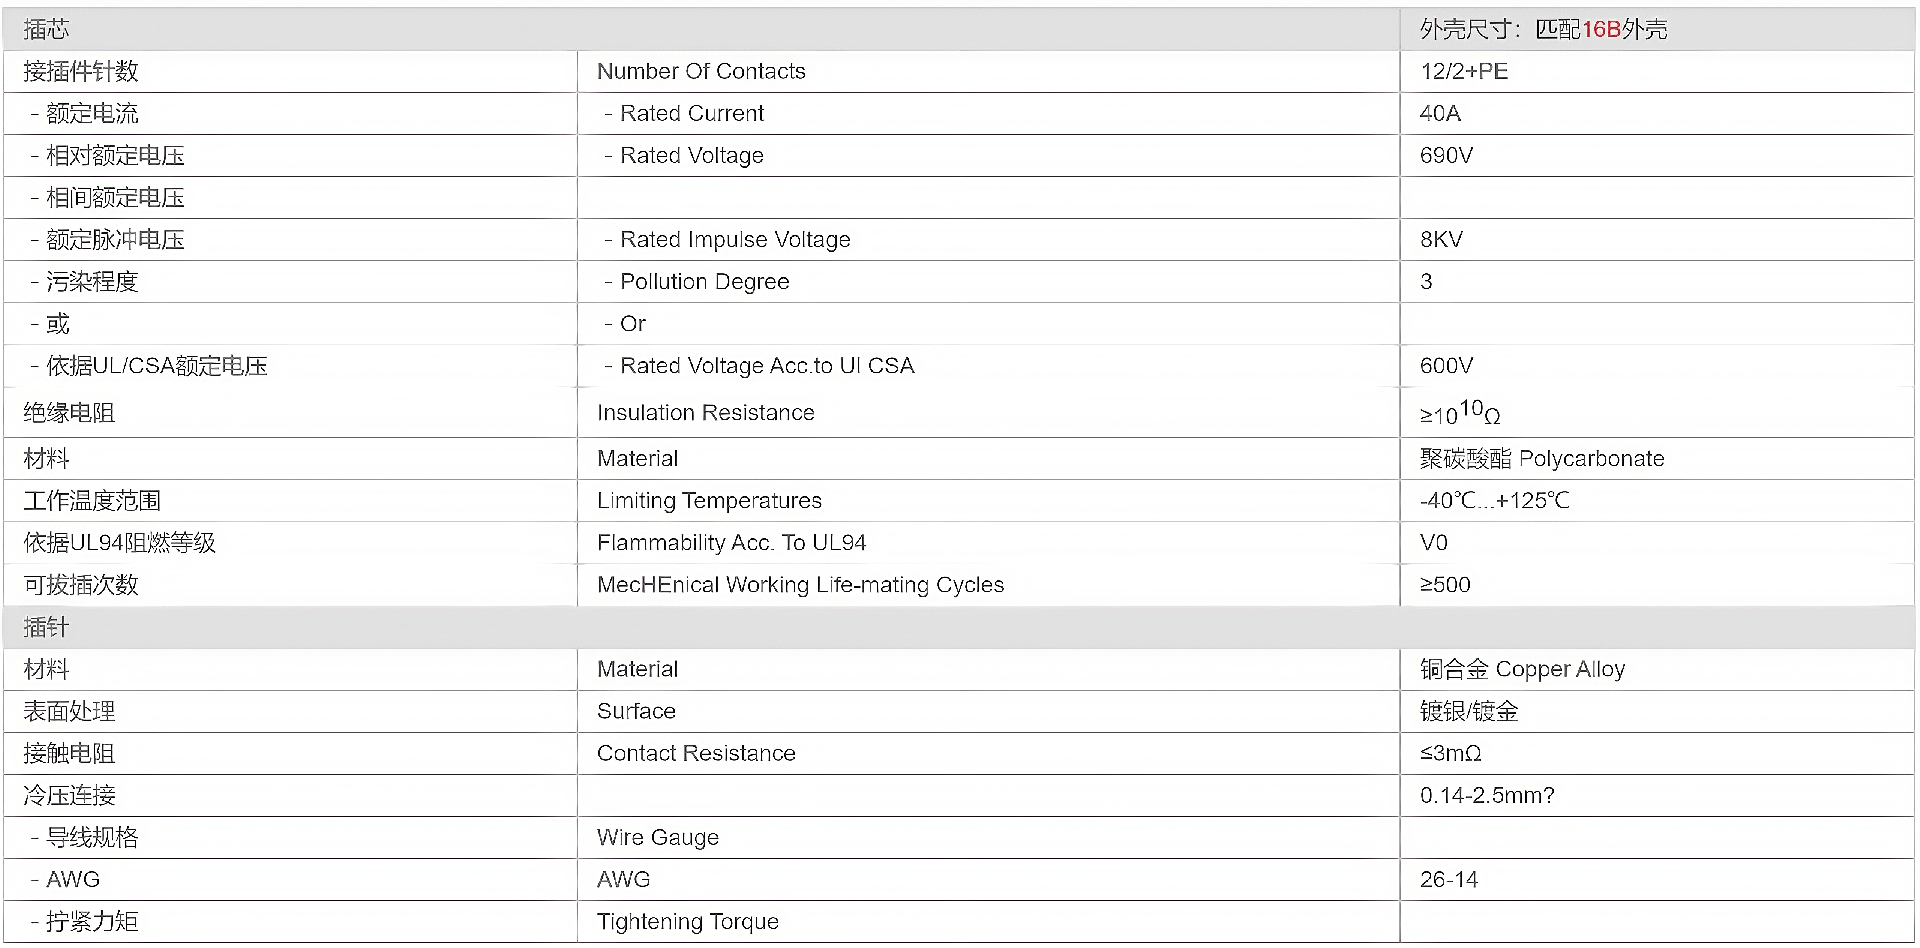Select the '接插件针数' label
Image resolution: width=1920 pixels, height=948 pixels.
click(81, 71)
